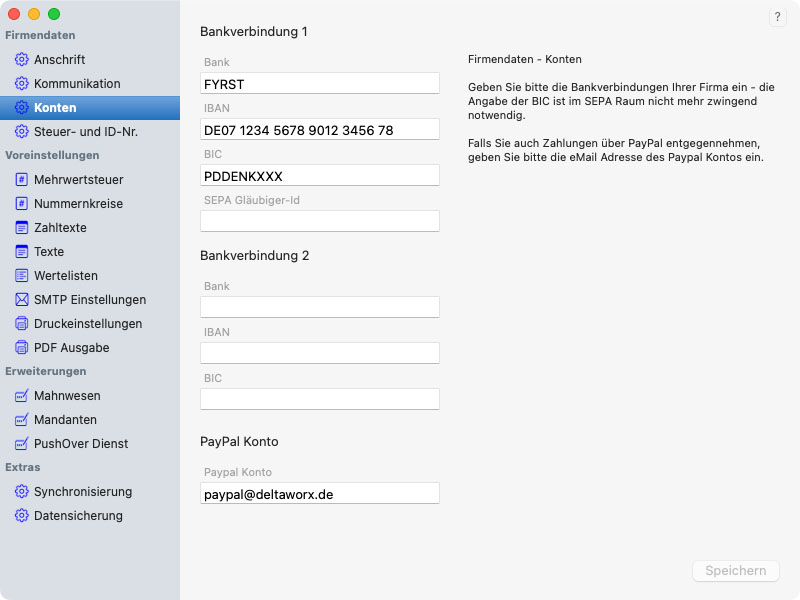Click the IBAN field of Bankverbindung 1
Image resolution: width=800 pixels, height=600 pixels.
[320, 130]
